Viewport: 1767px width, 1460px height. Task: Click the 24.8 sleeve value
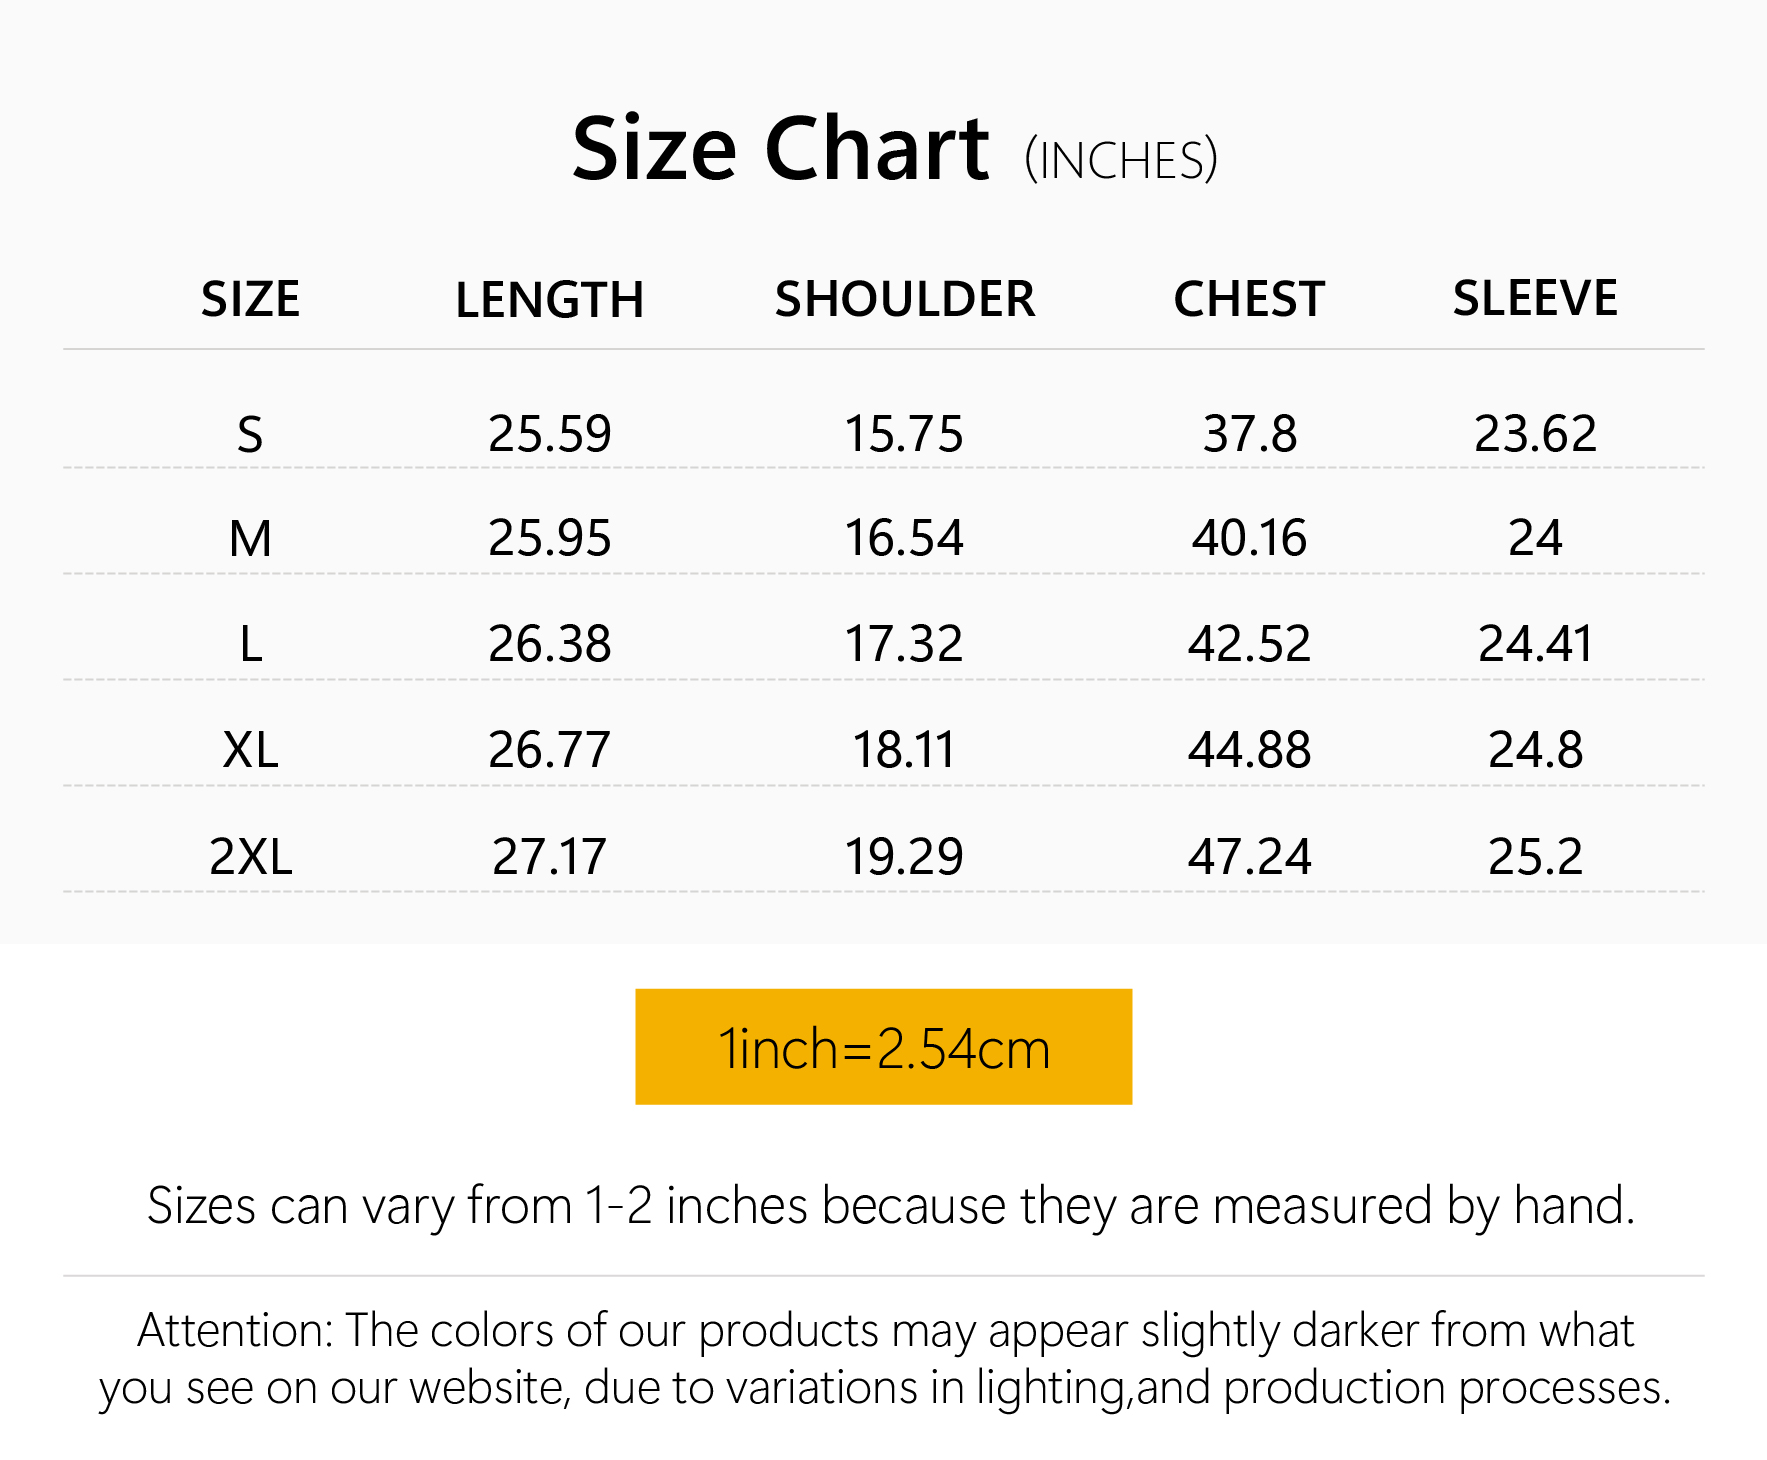pyautogui.click(x=1535, y=750)
